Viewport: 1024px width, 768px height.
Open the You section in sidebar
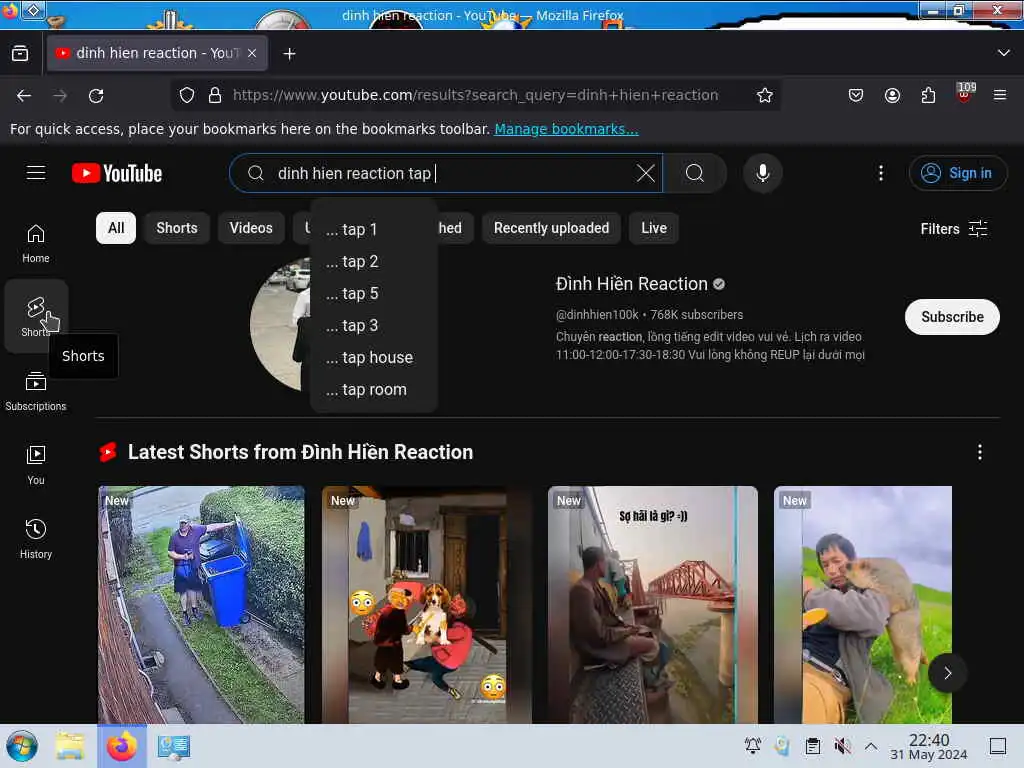pos(36,465)
